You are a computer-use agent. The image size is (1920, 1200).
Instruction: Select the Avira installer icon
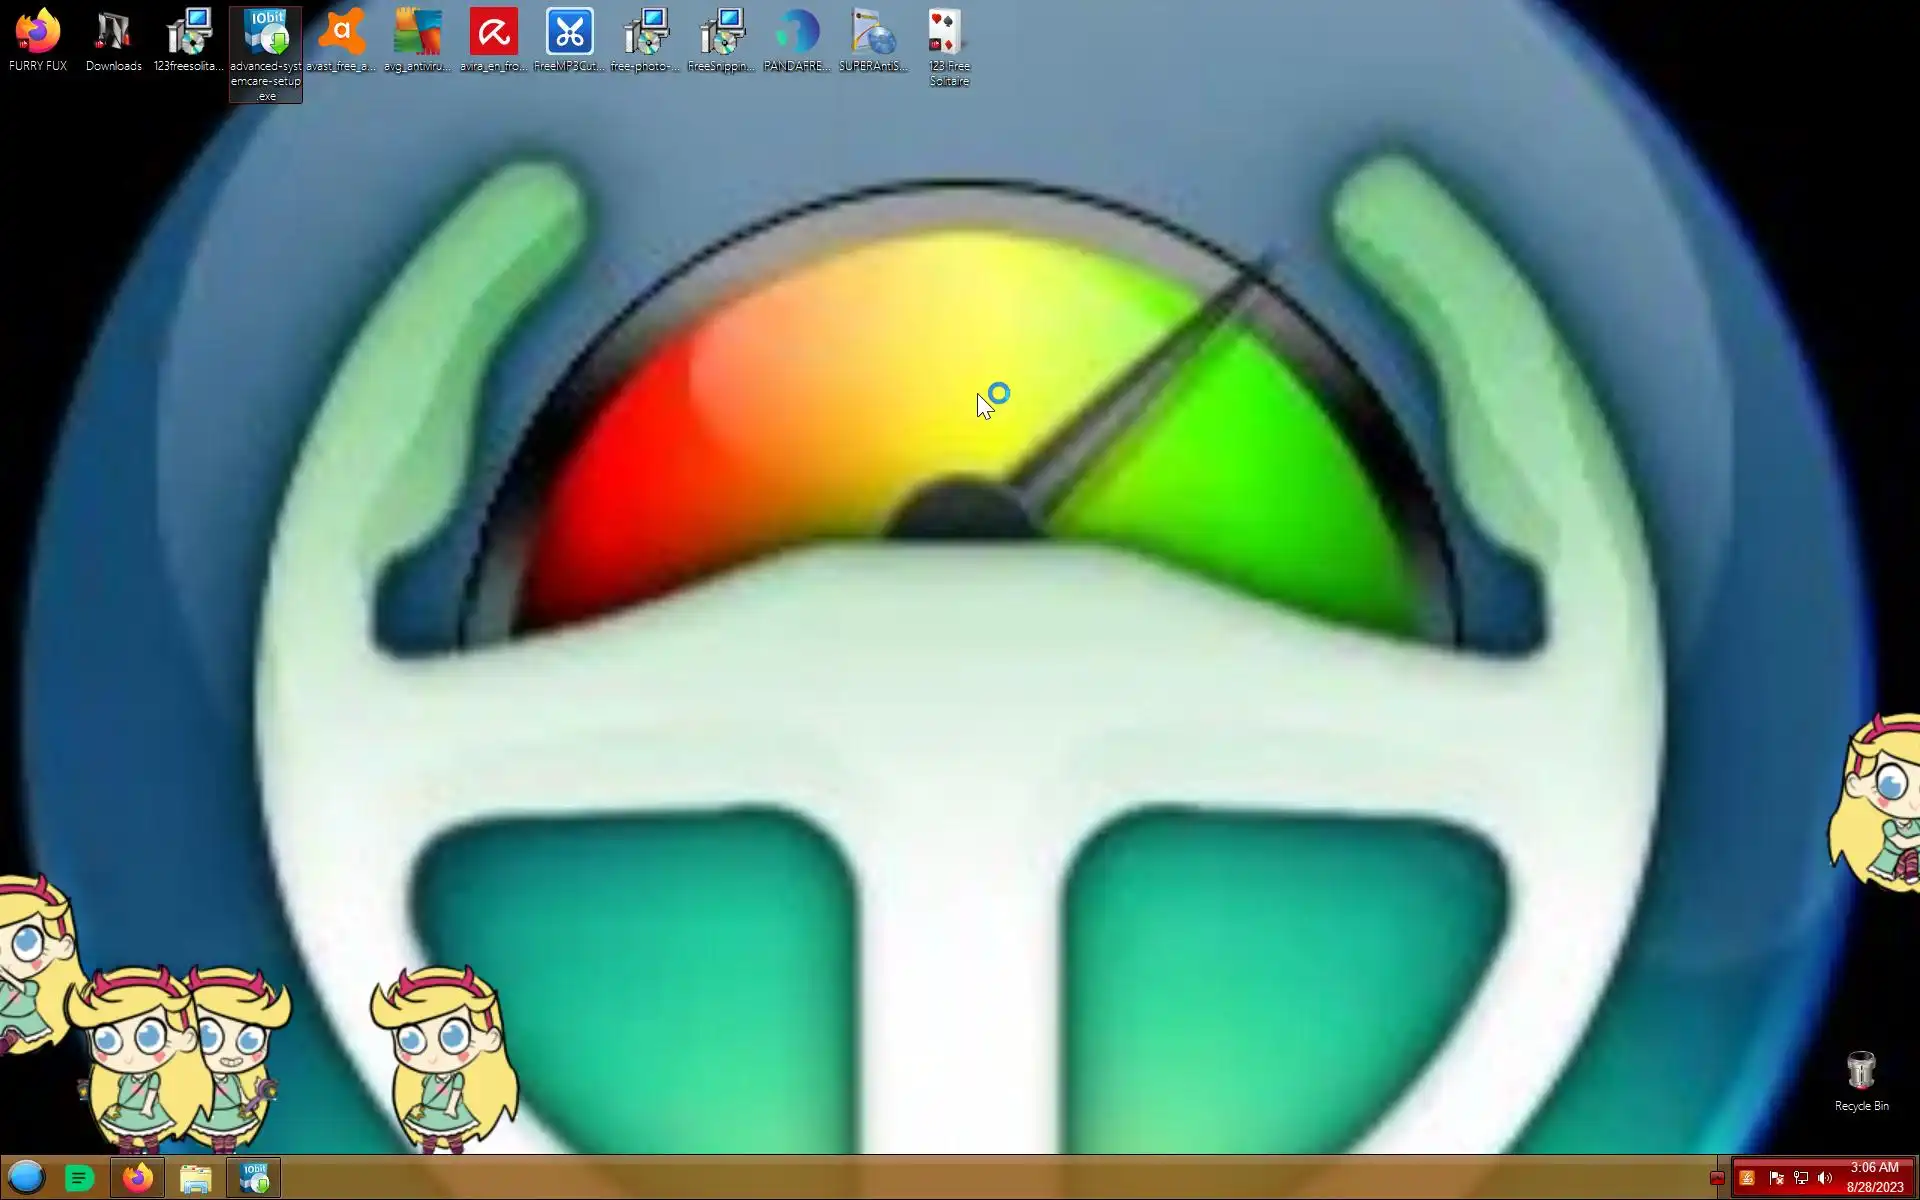click(493, 40)
